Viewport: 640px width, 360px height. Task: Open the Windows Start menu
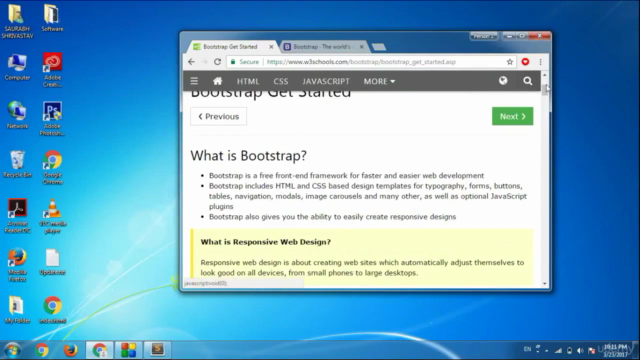click(x=13, y=350)
